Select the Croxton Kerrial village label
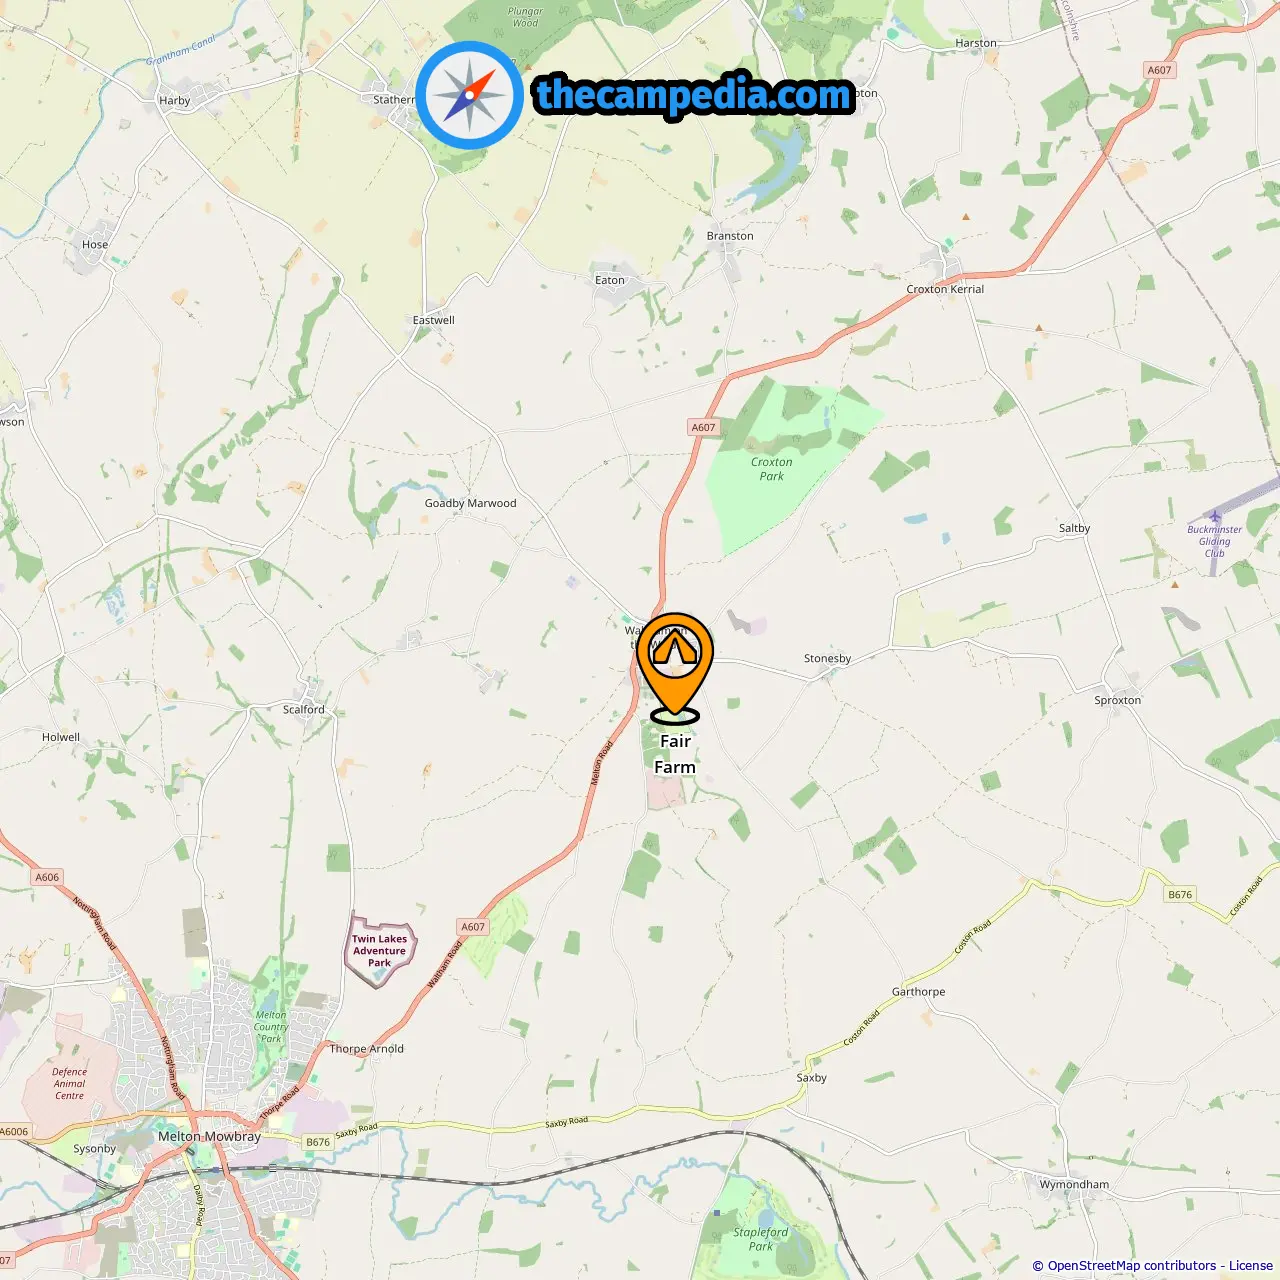Viewport: 1280px width, 1280px height. [x=945, y=289]
